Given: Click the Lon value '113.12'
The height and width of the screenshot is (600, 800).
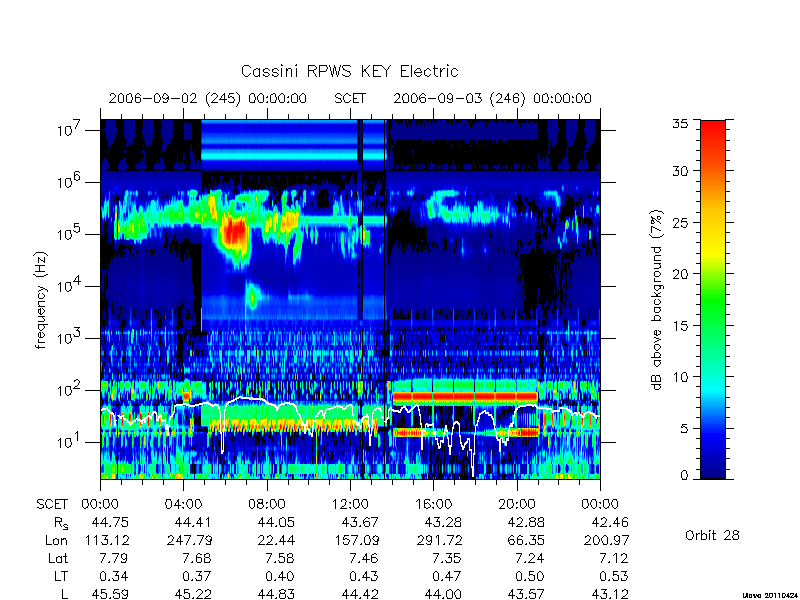Looking at the screenshot, I should pos(106,540).
